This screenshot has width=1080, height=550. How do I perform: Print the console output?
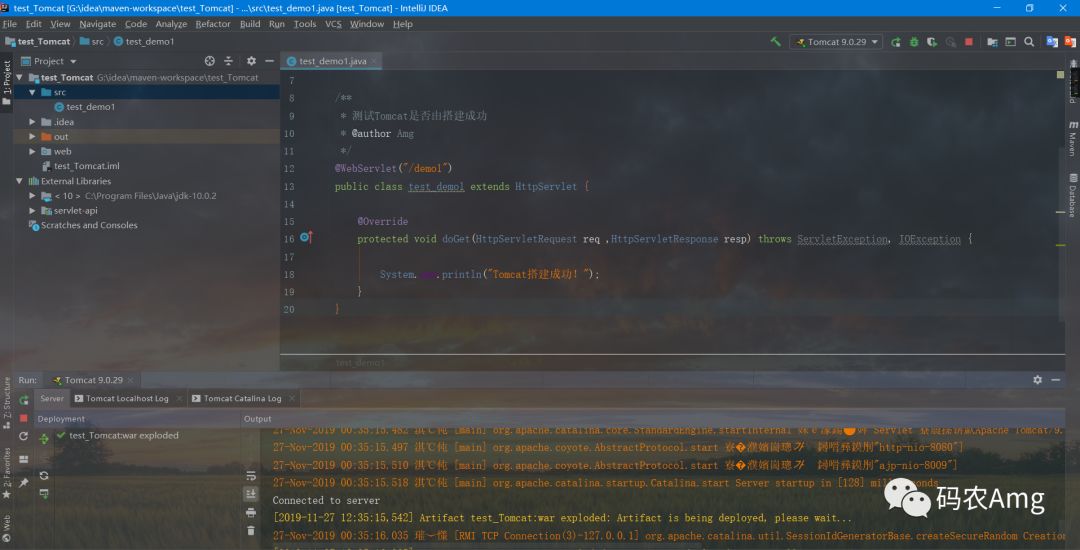click(x=251, y=513)
